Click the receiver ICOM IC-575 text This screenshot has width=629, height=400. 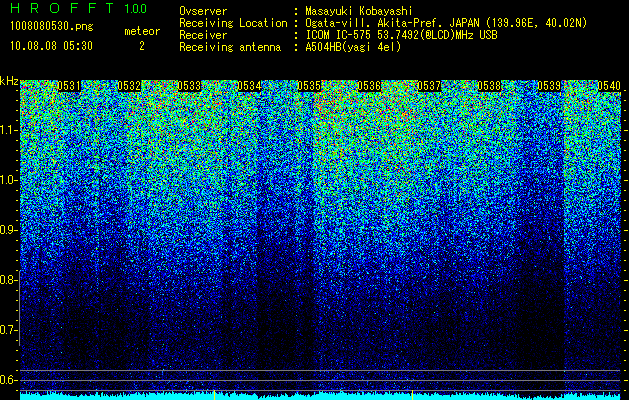[401, 35]
